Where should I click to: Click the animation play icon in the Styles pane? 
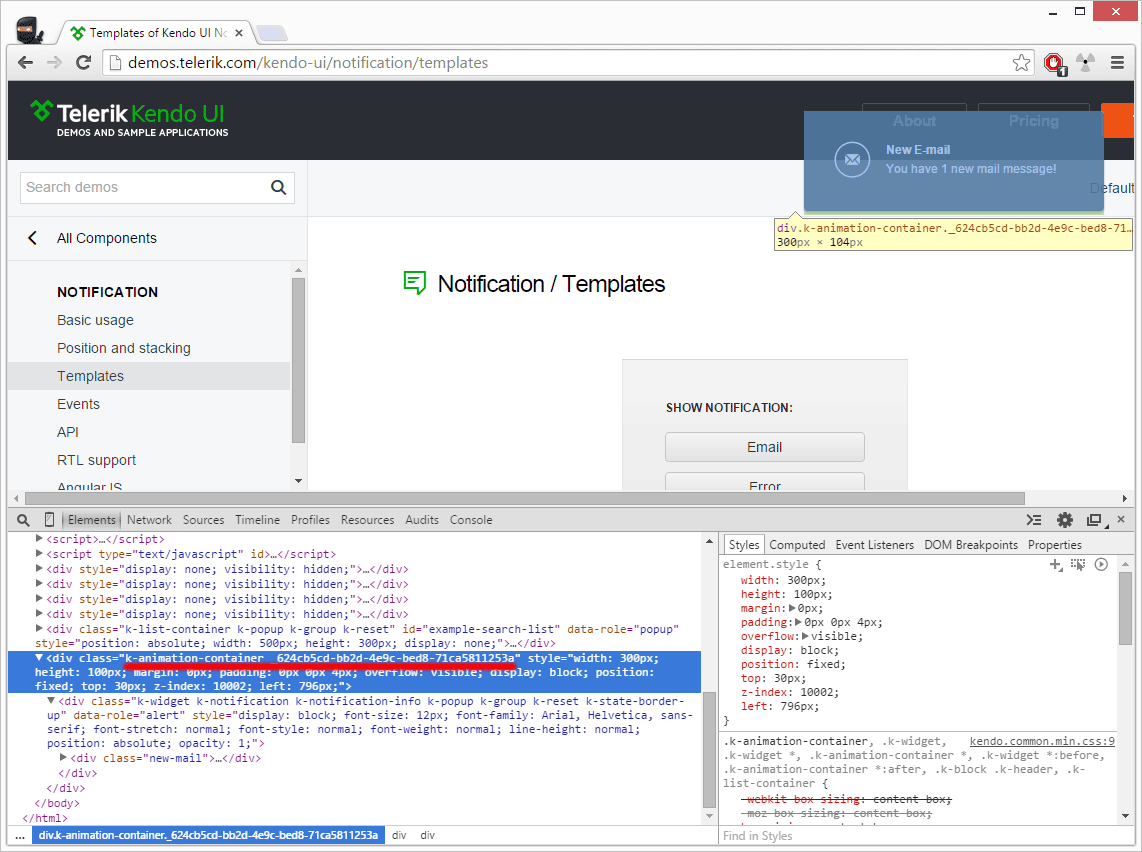pyautogui.click(x=1101, y=564)
